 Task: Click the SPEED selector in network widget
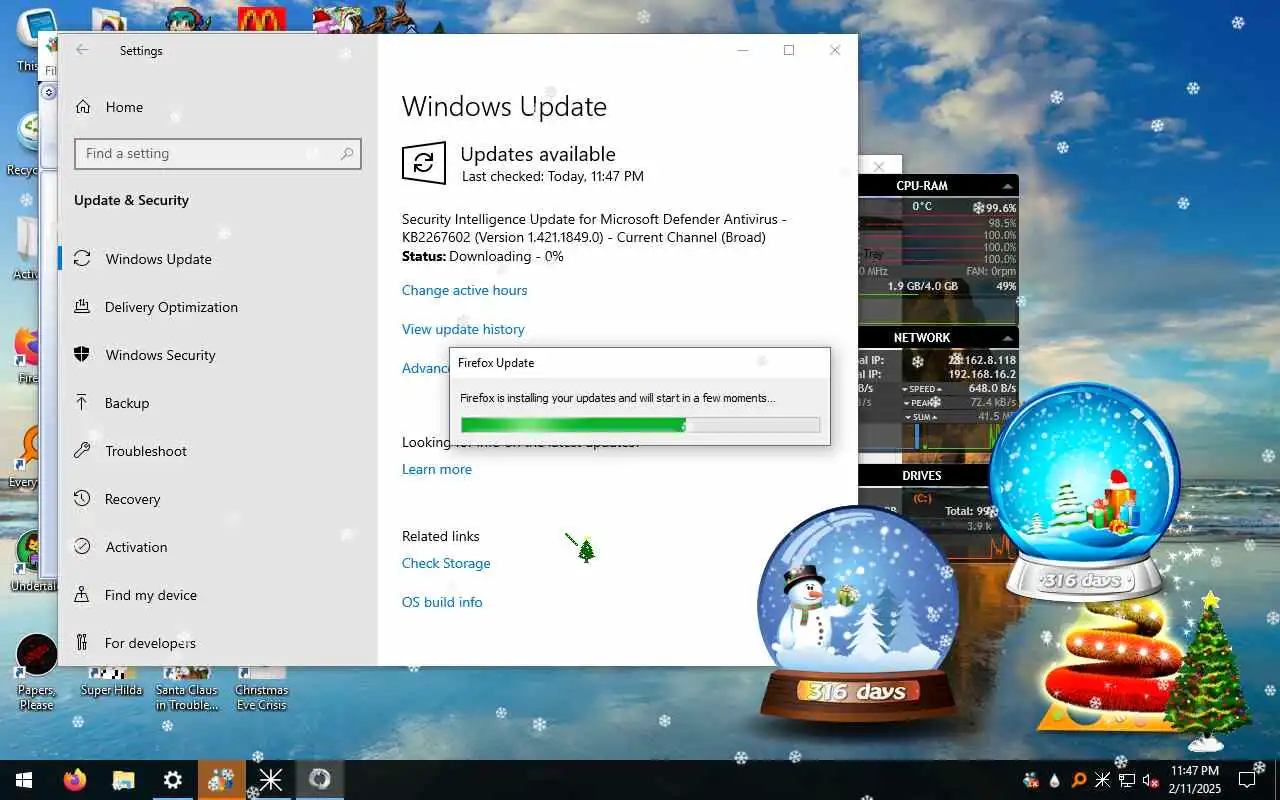click(x=921, y=389)
